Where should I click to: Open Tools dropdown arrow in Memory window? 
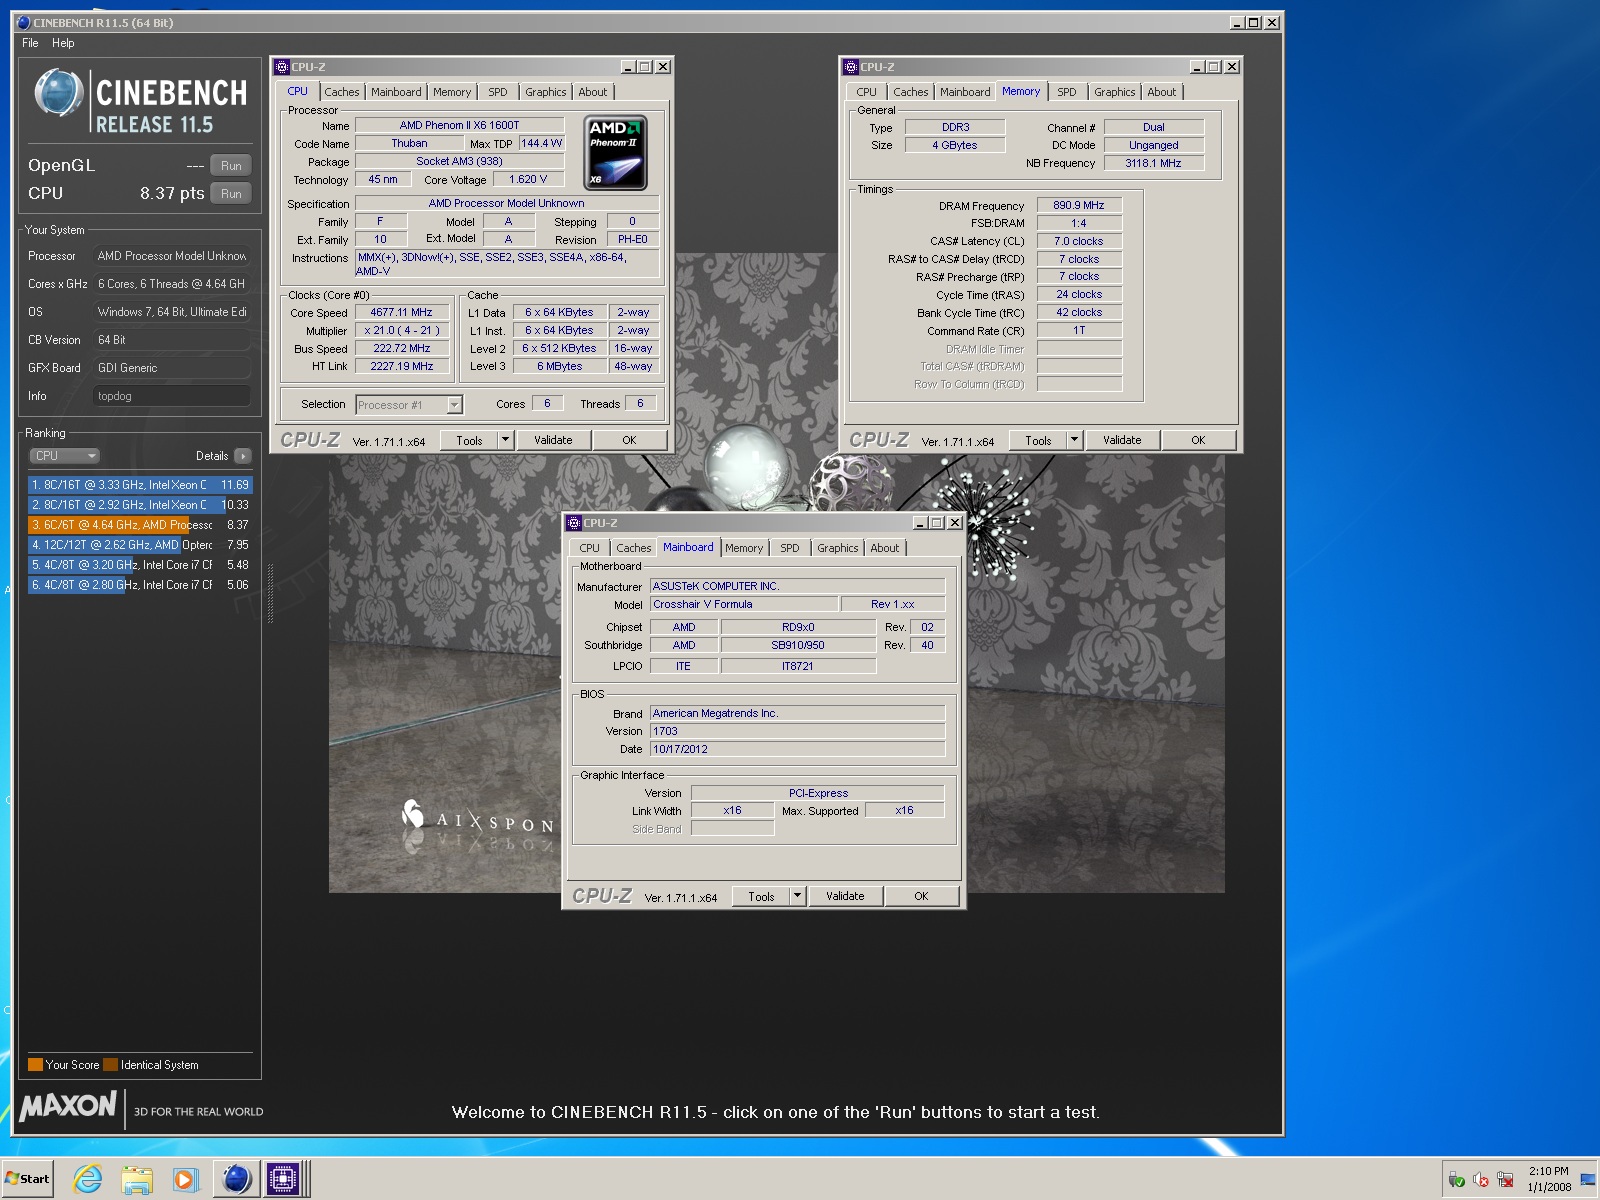tap(1074, 440)
